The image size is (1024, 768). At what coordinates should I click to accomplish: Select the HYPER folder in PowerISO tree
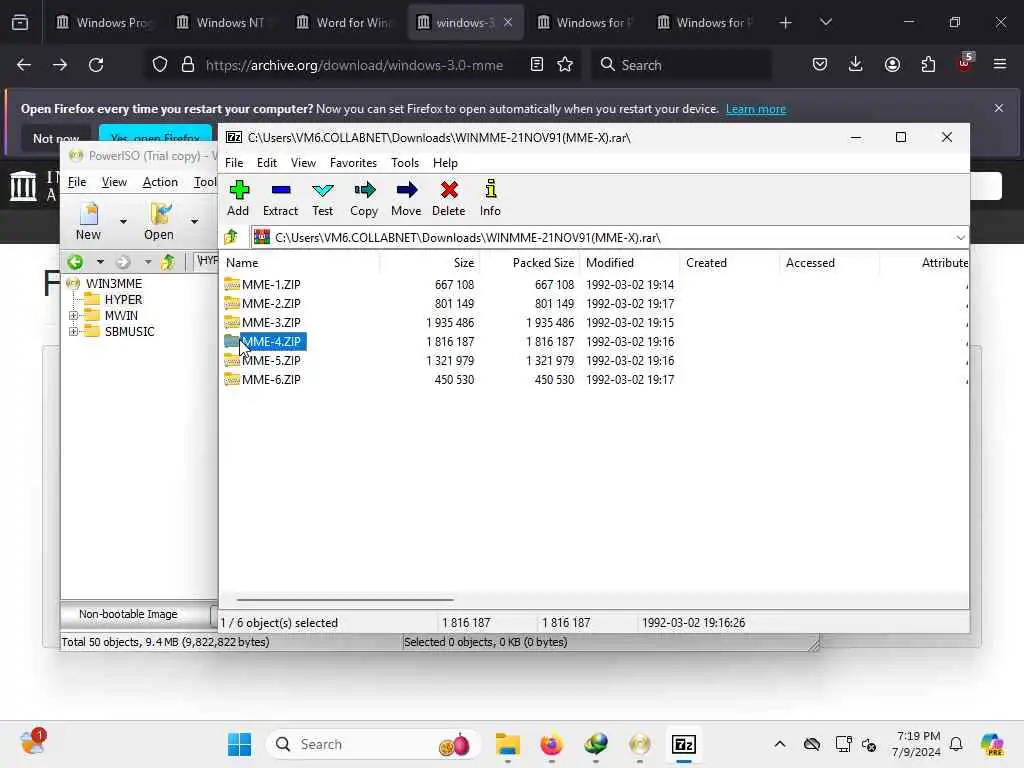coord(123,300)
